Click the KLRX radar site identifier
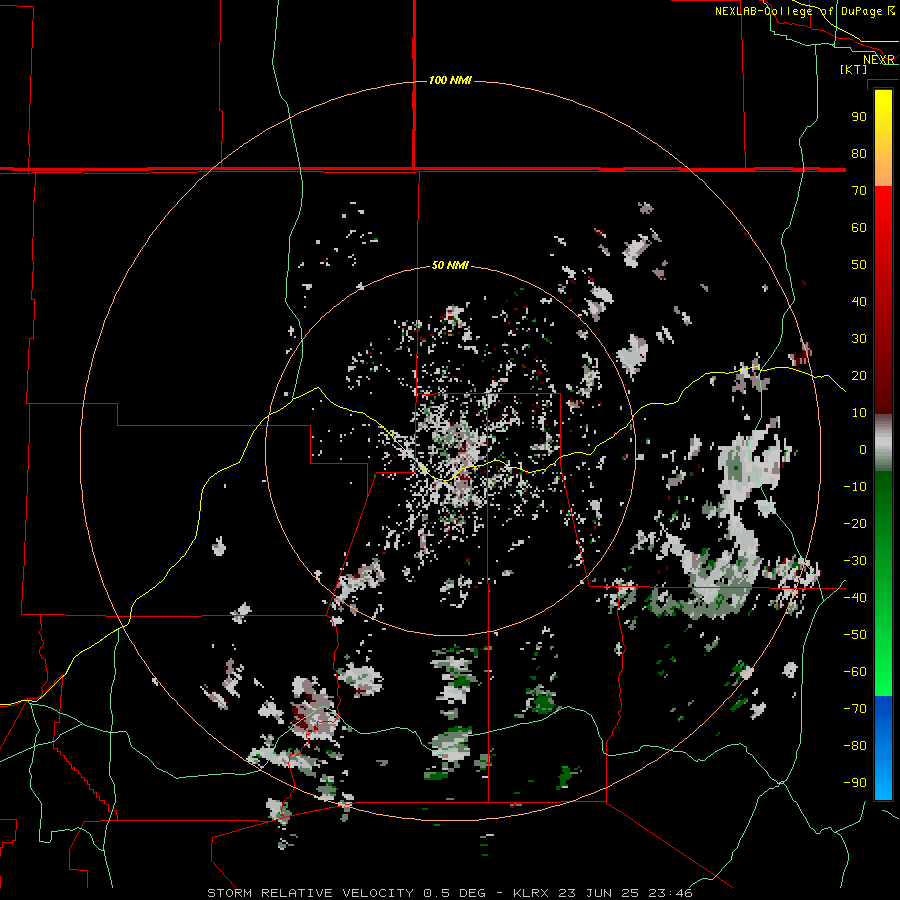 pyautogui.click(x=531, y=893)
